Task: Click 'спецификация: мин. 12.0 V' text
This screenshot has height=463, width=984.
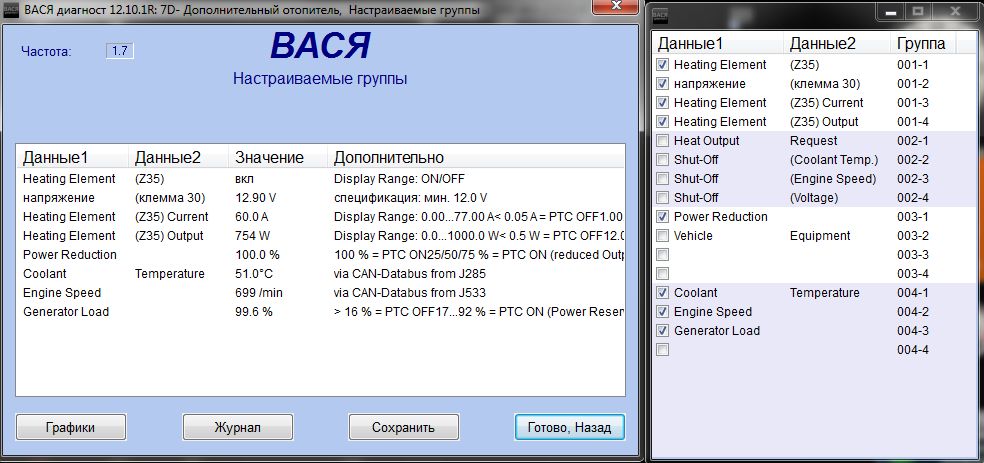Action: tap(410, 198)
